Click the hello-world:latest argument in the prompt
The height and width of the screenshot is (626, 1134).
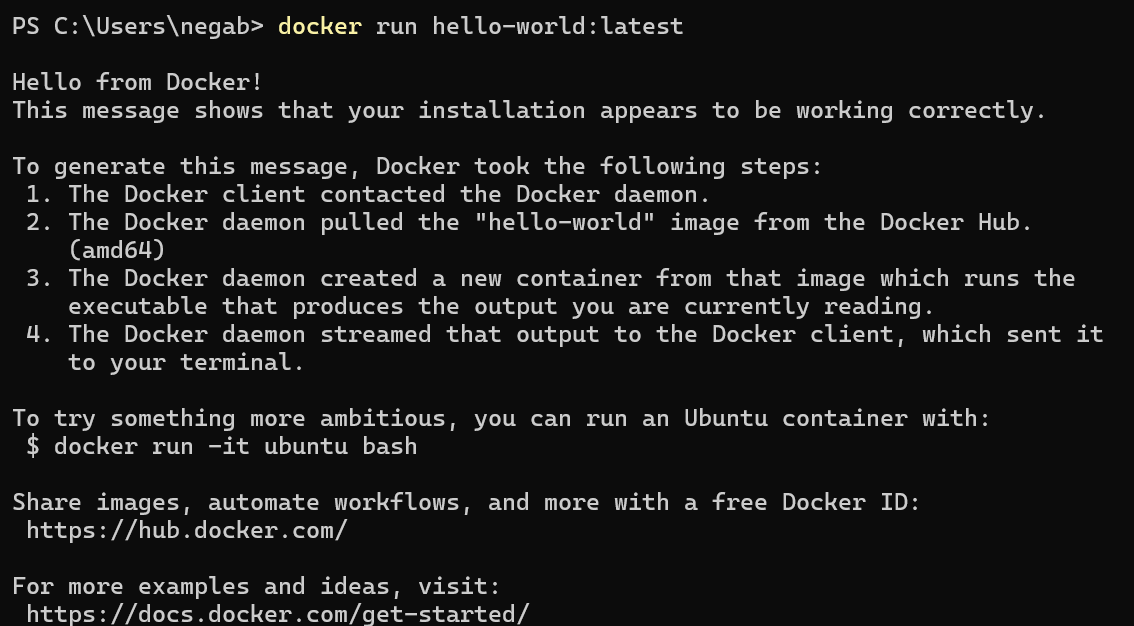(558, 27)
